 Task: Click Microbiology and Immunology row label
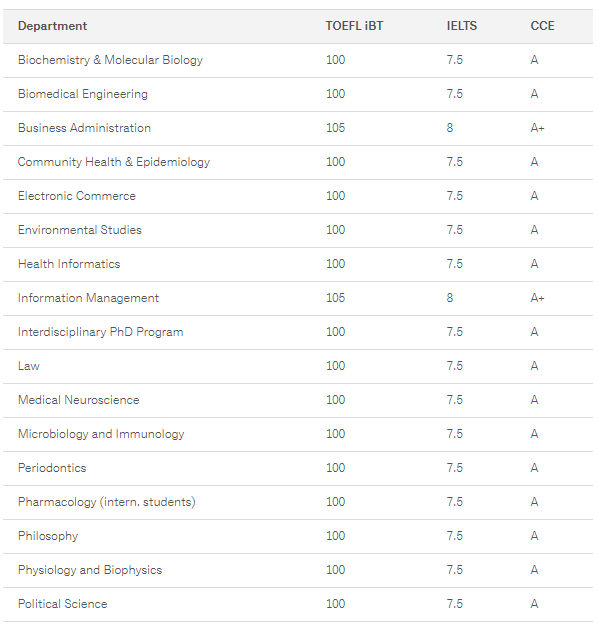tap(101, 434)
